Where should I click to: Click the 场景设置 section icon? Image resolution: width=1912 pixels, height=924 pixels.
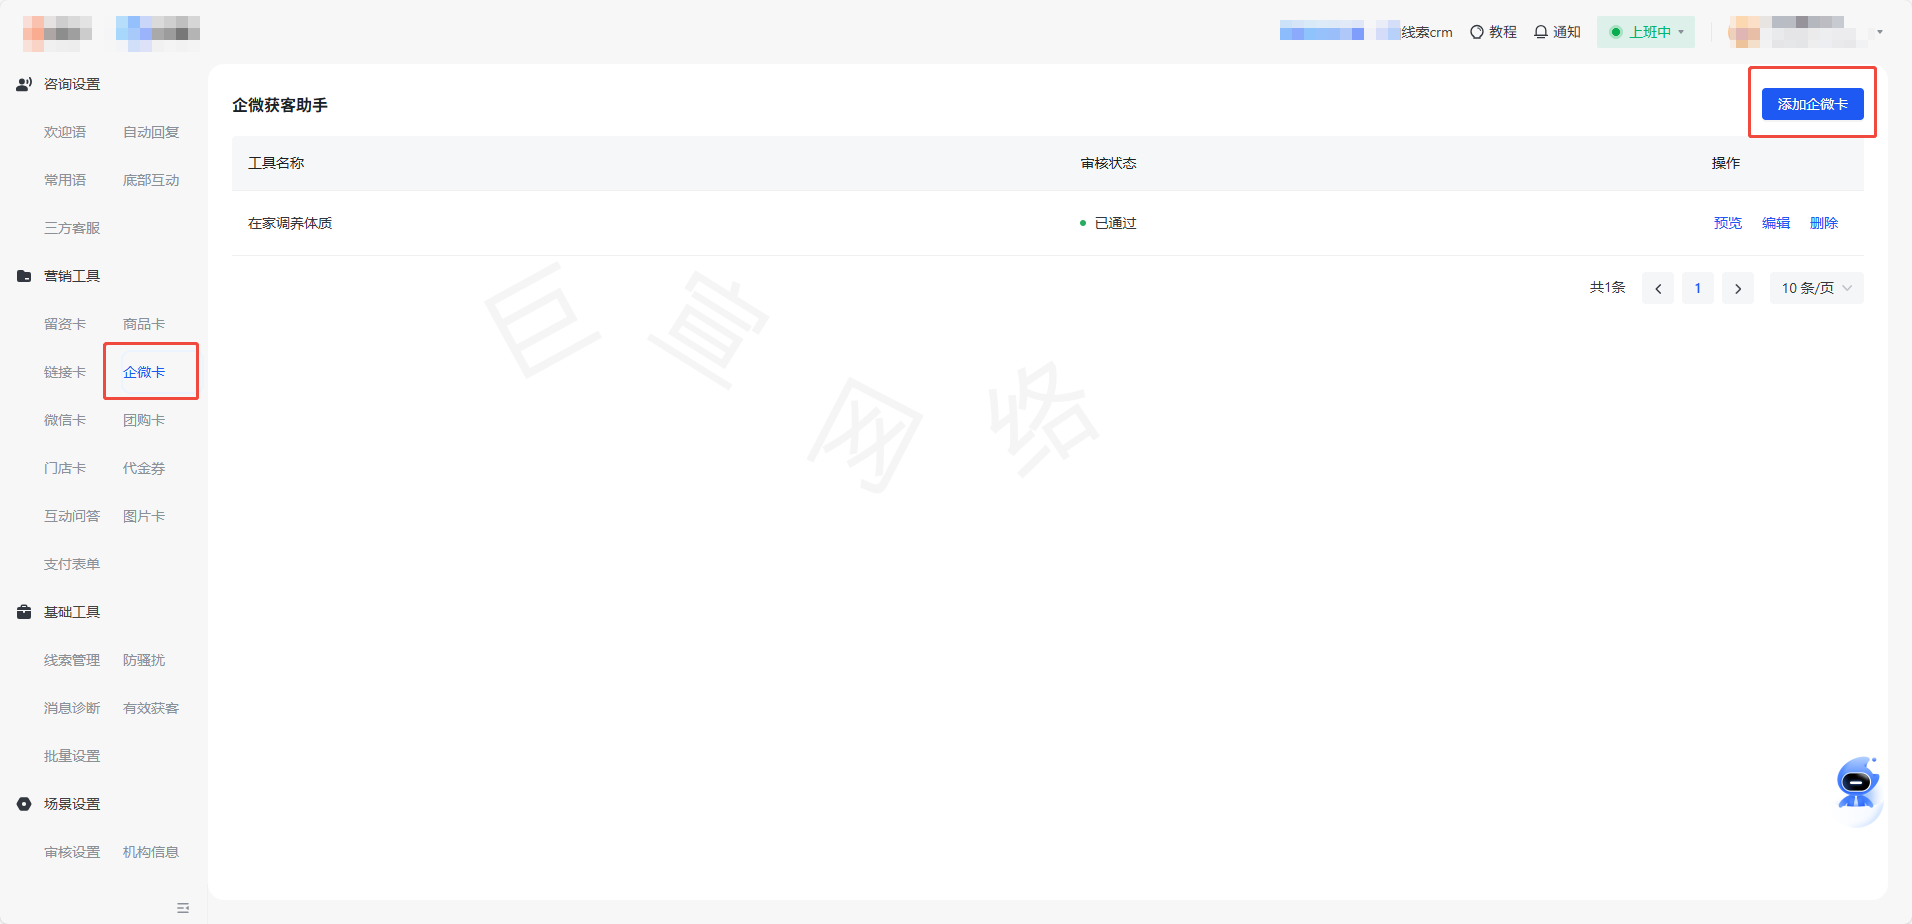point(24,804)
